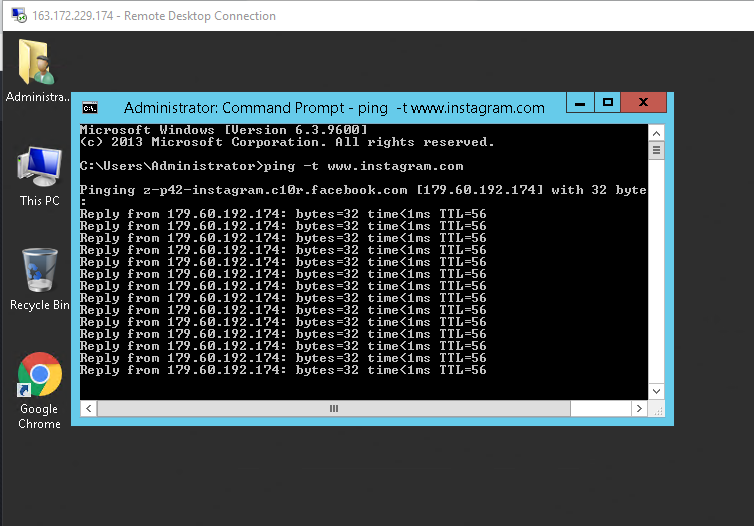Screen dimensions: 754x526
Task: Close the Command Prompt window
Action: click(x=643, y=102)
